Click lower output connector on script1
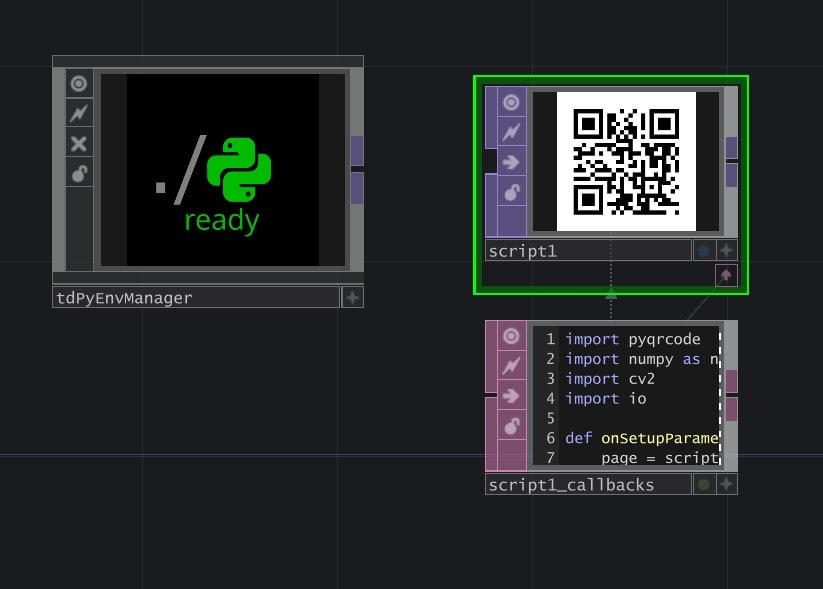This screenshot has width=823, height=589. [x=731, y=175]
